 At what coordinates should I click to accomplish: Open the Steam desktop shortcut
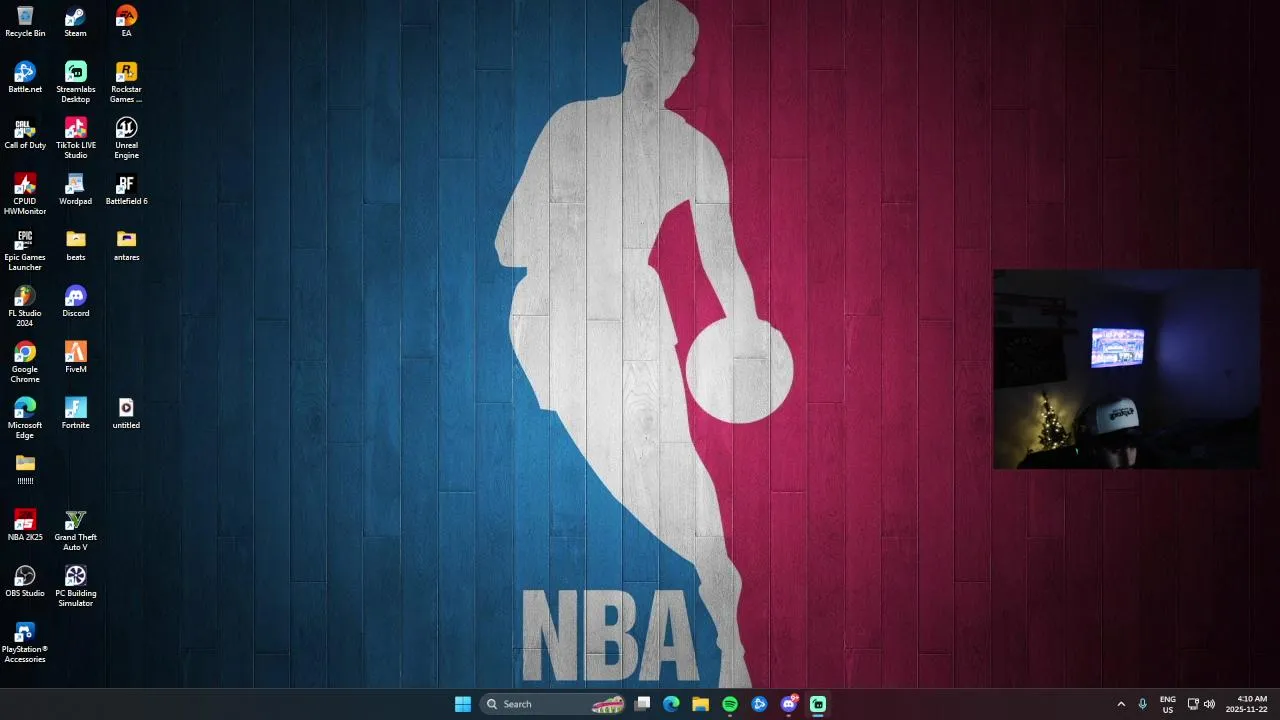(x=75, y=21)
